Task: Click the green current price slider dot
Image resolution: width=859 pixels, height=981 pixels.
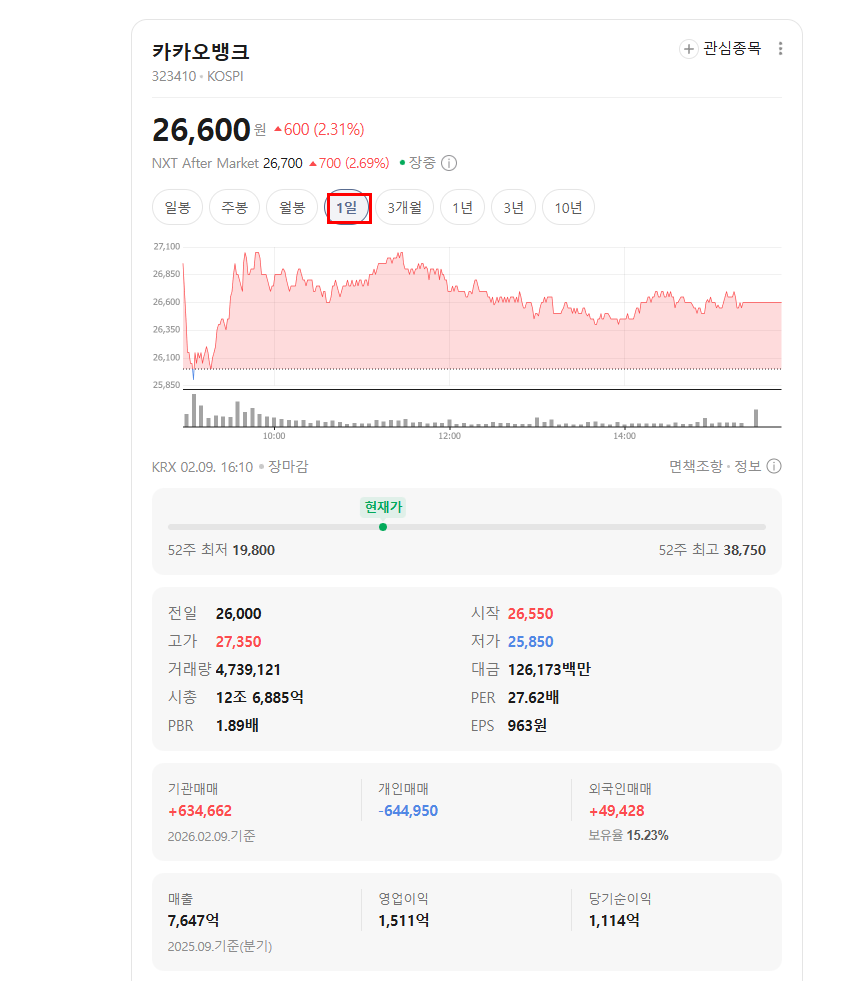Action: click(x=383, y=527)
